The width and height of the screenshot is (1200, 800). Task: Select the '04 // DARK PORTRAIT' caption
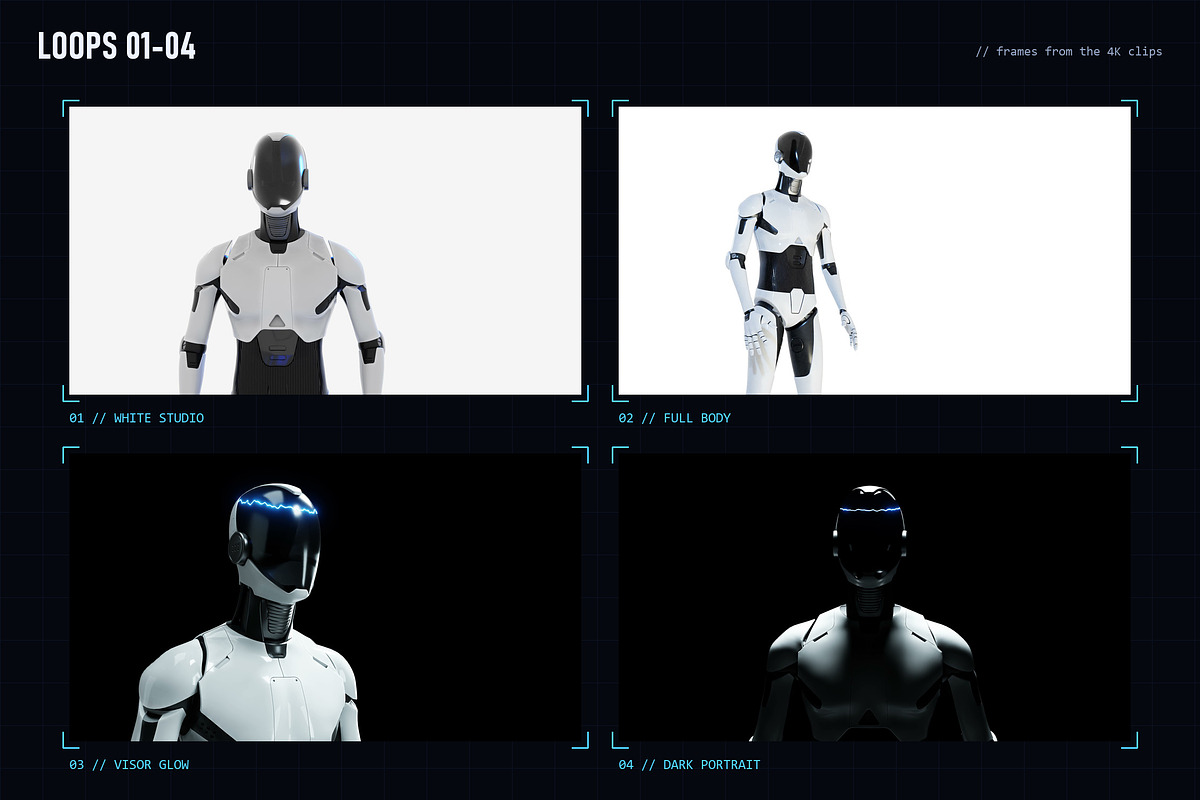[x=689, y=765]
